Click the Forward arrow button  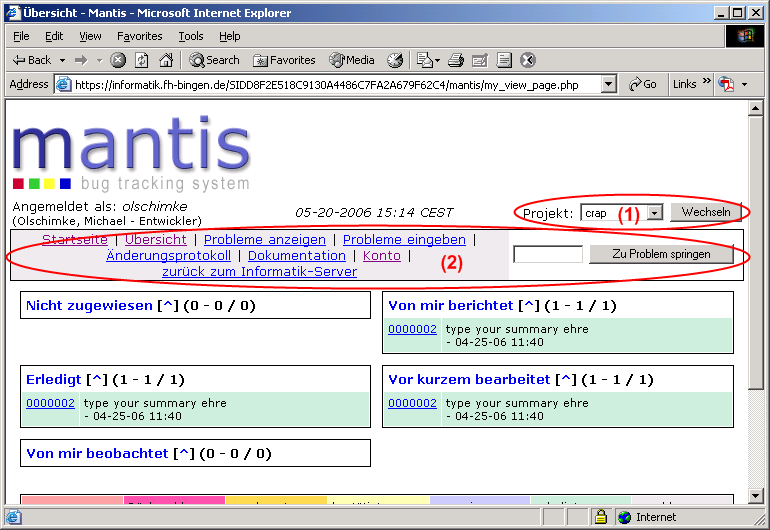[81, 60]
